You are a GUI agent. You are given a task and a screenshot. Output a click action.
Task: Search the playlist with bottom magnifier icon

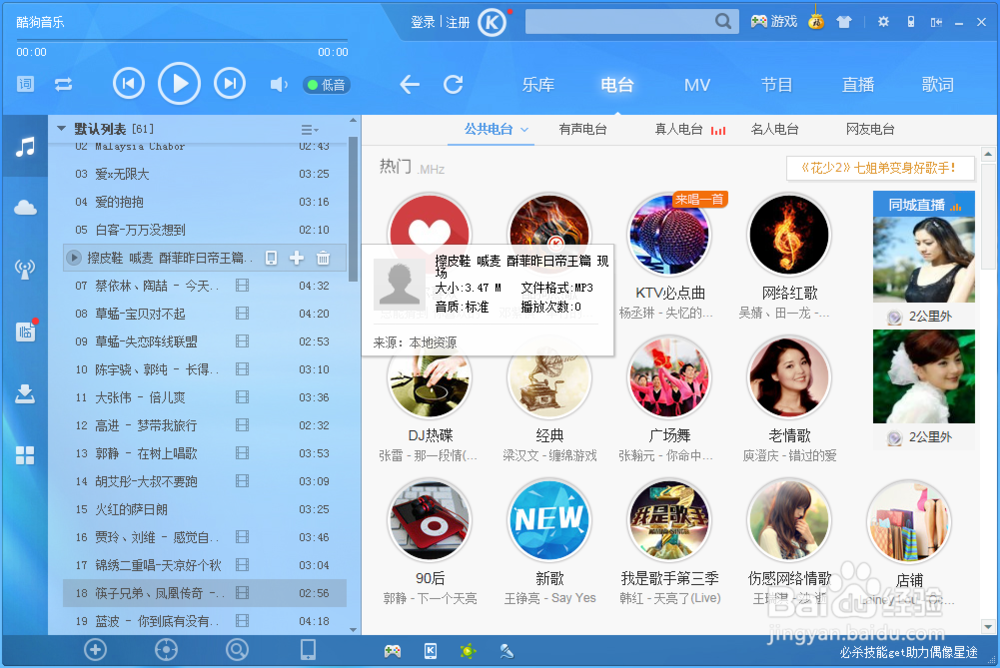(x=237, y=649)
